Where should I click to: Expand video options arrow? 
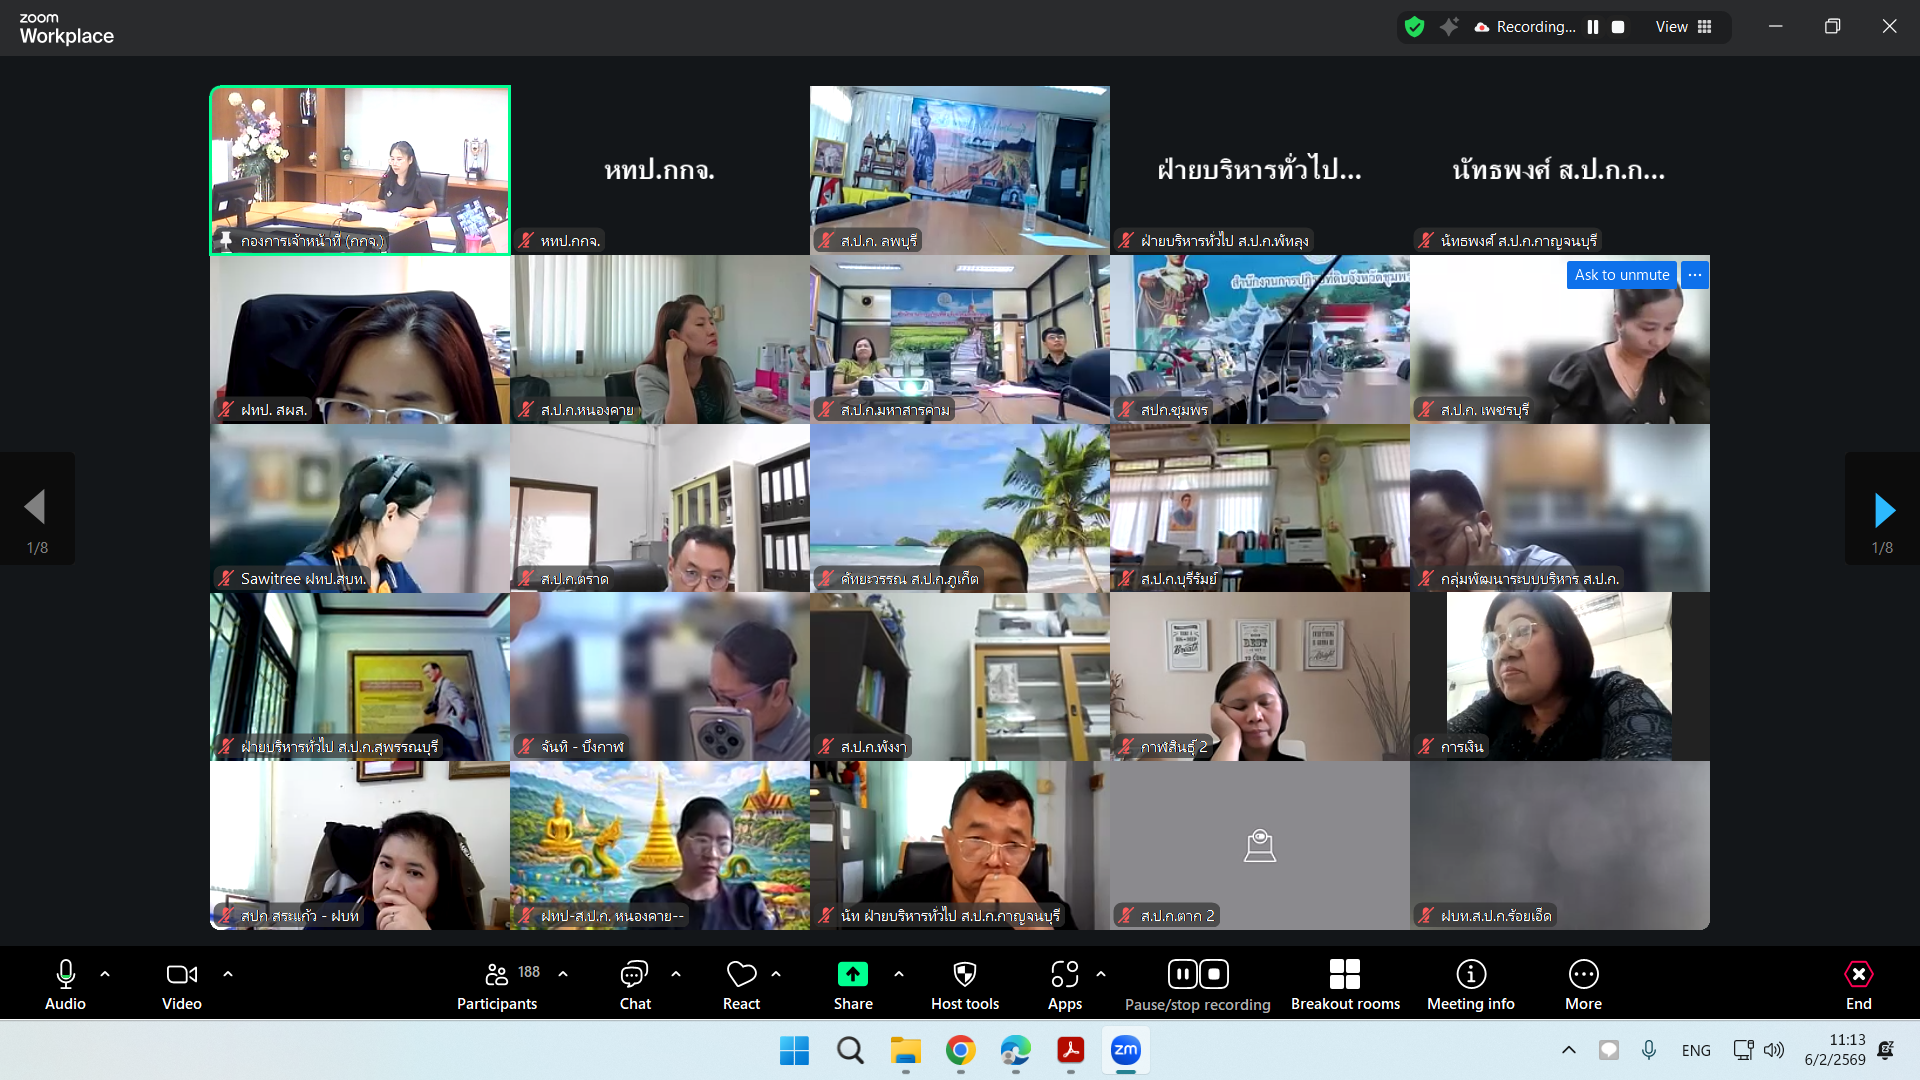[x=228, y=973]
